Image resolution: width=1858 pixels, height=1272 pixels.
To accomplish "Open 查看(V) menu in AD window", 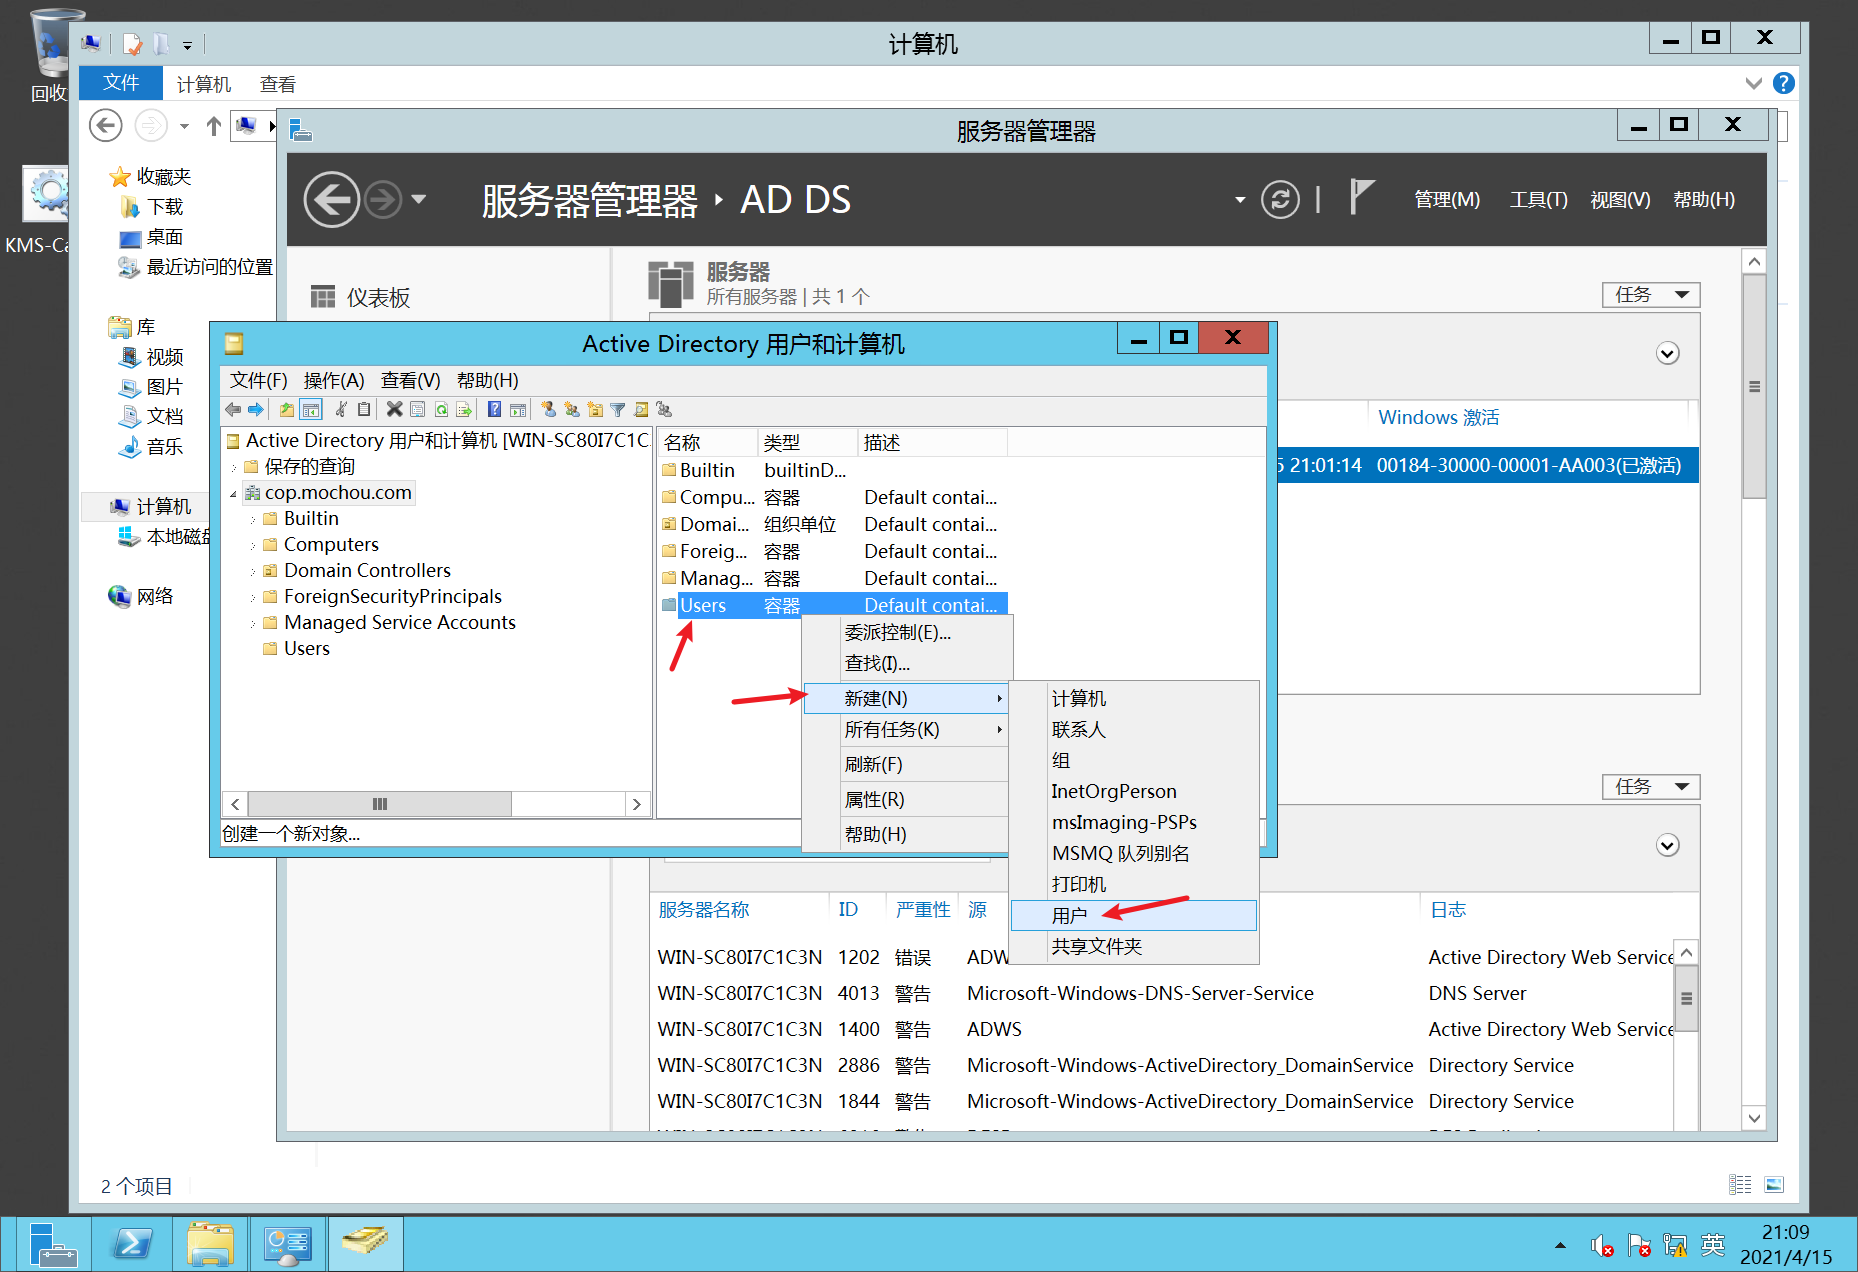I will click(x=410, y=380).
